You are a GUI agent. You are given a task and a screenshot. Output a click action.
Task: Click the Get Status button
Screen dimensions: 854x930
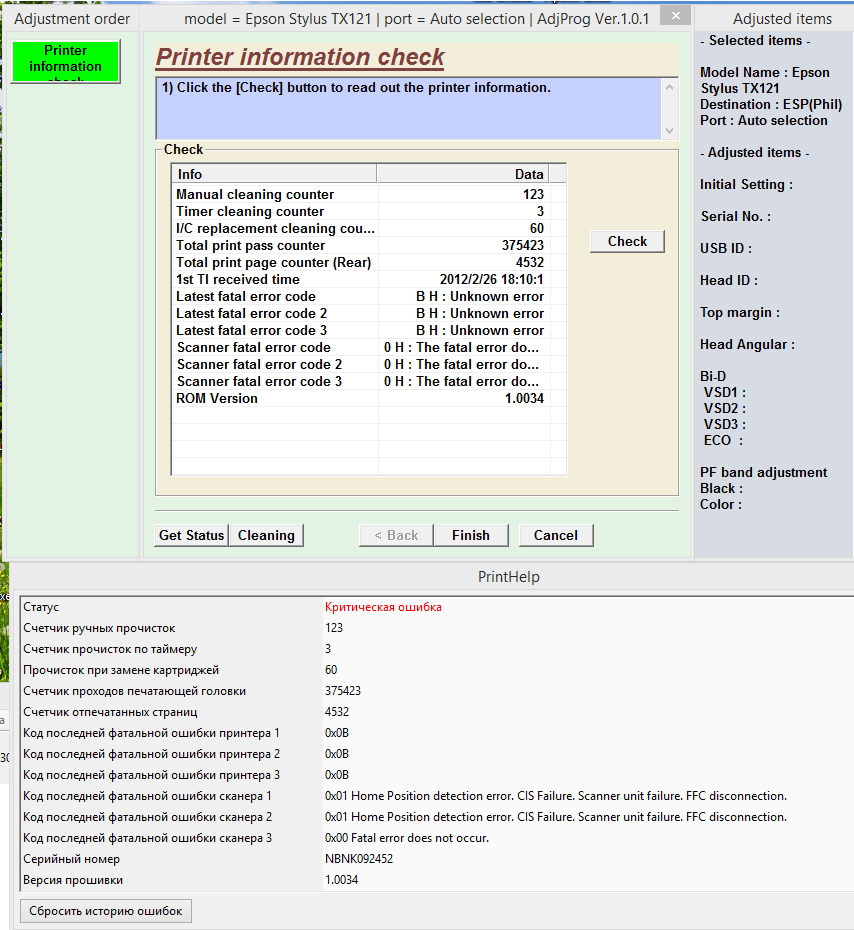pos(191,535)
